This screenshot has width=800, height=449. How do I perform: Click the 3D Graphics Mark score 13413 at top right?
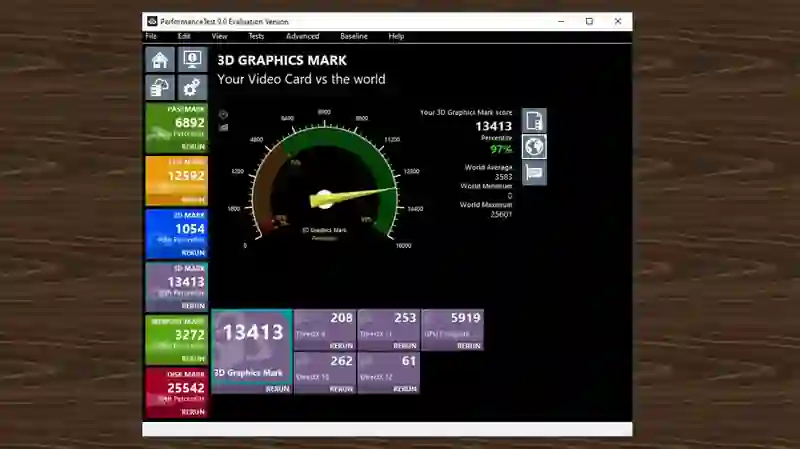493,126
